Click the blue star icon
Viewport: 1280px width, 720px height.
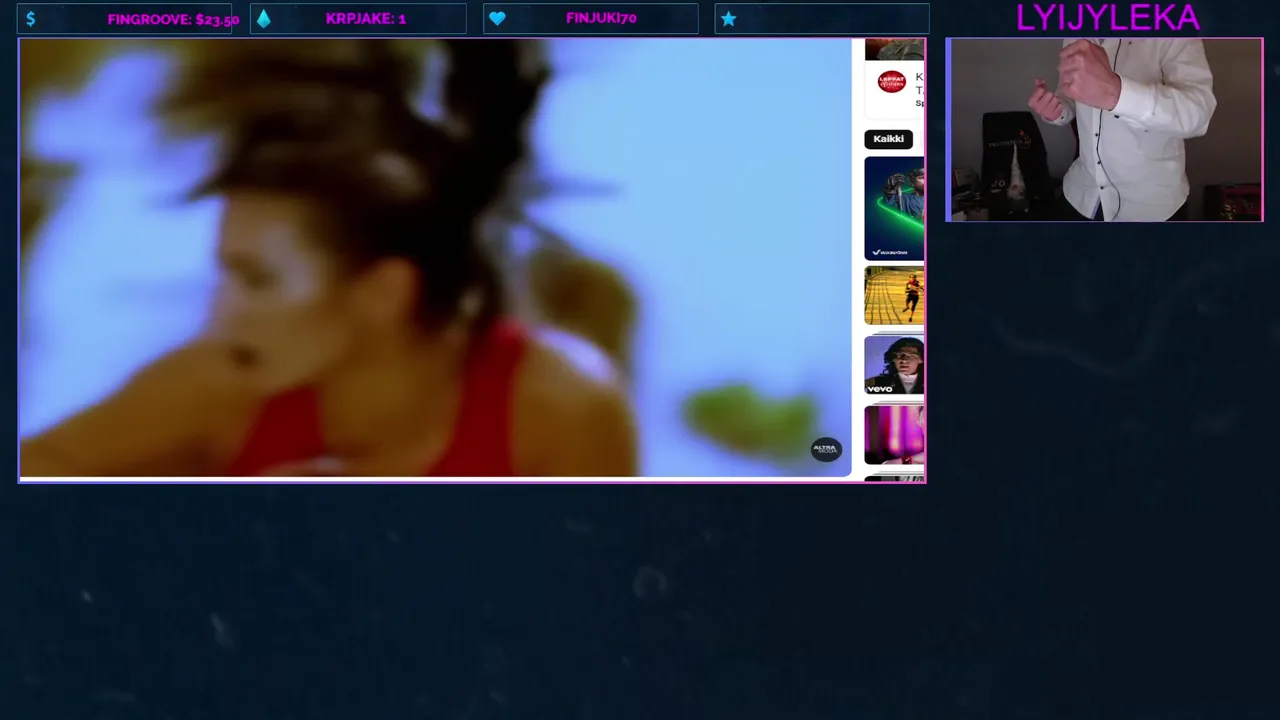coord(728,19)
